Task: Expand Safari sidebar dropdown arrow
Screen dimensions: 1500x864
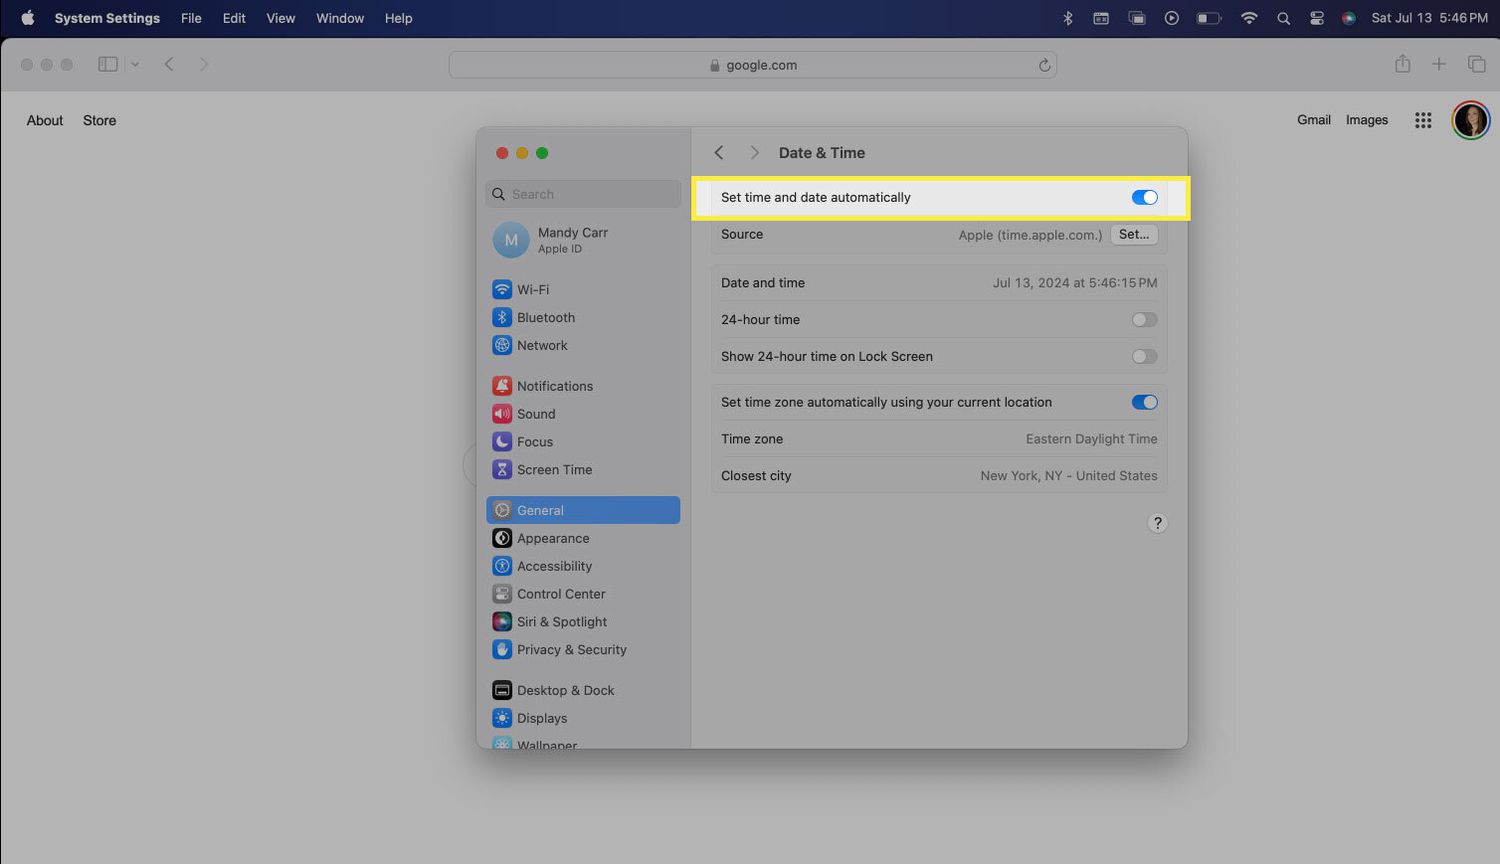Action: [135, 65]
